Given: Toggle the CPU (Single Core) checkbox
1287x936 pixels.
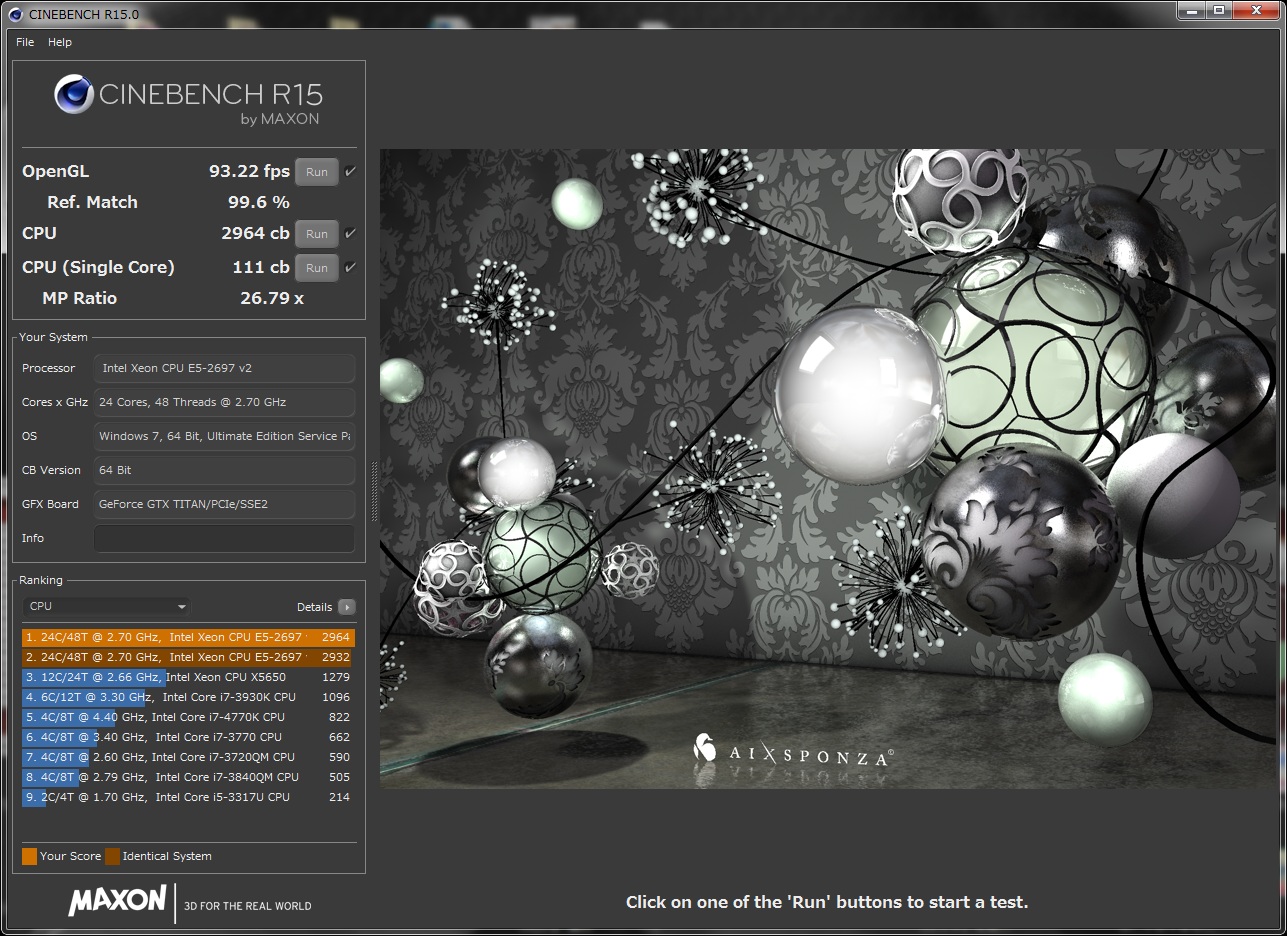Looking at the screenshot, I should pyautogui.click(x=350, y=268).
